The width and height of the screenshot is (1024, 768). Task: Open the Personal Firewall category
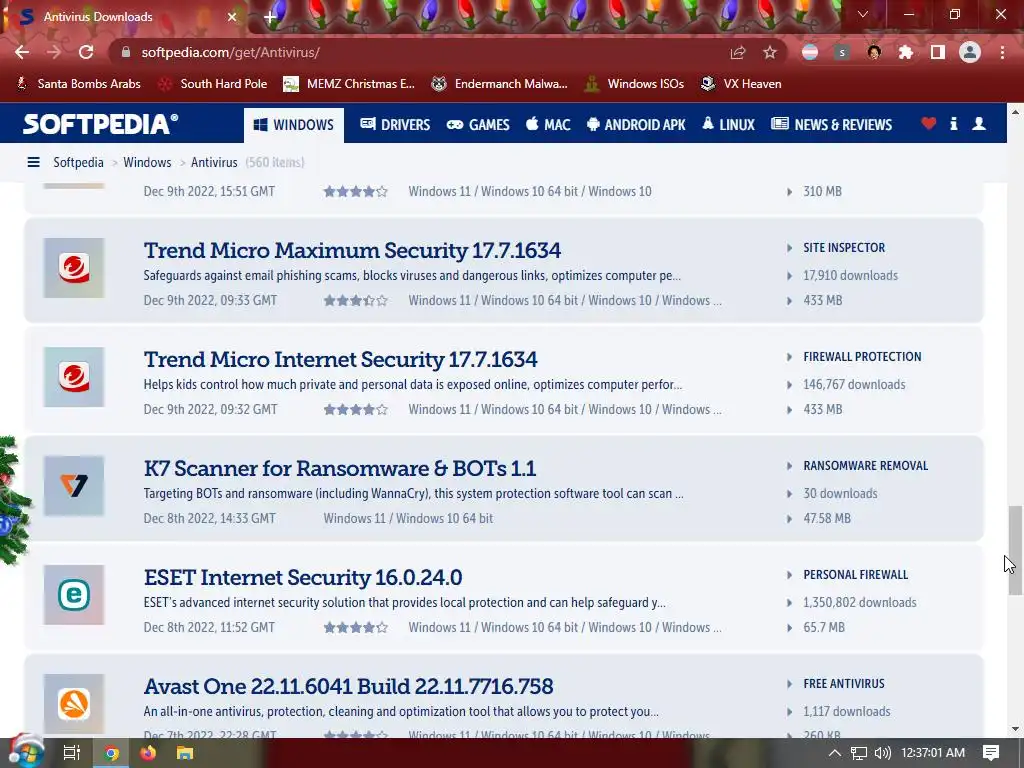click(856, 575)
